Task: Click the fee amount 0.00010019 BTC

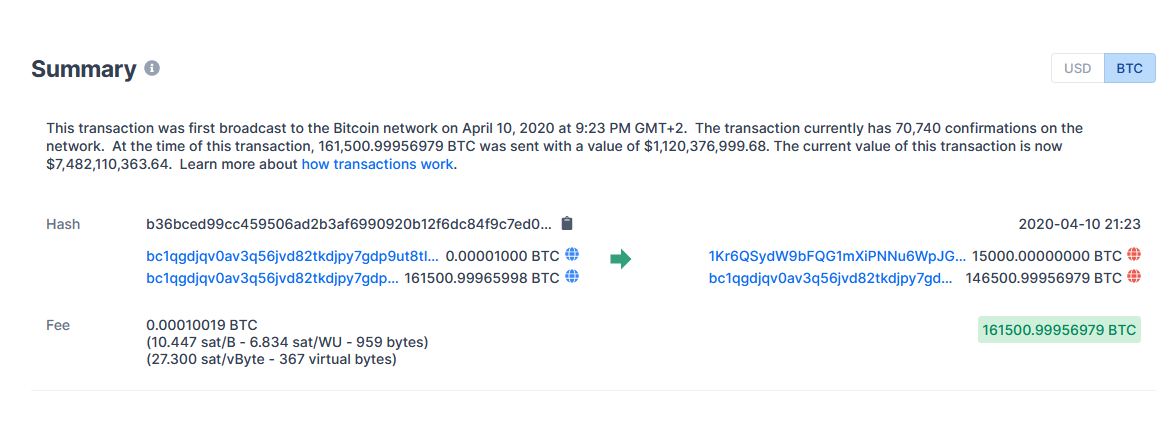Action: pyautogui.click(x=203, y=325)
